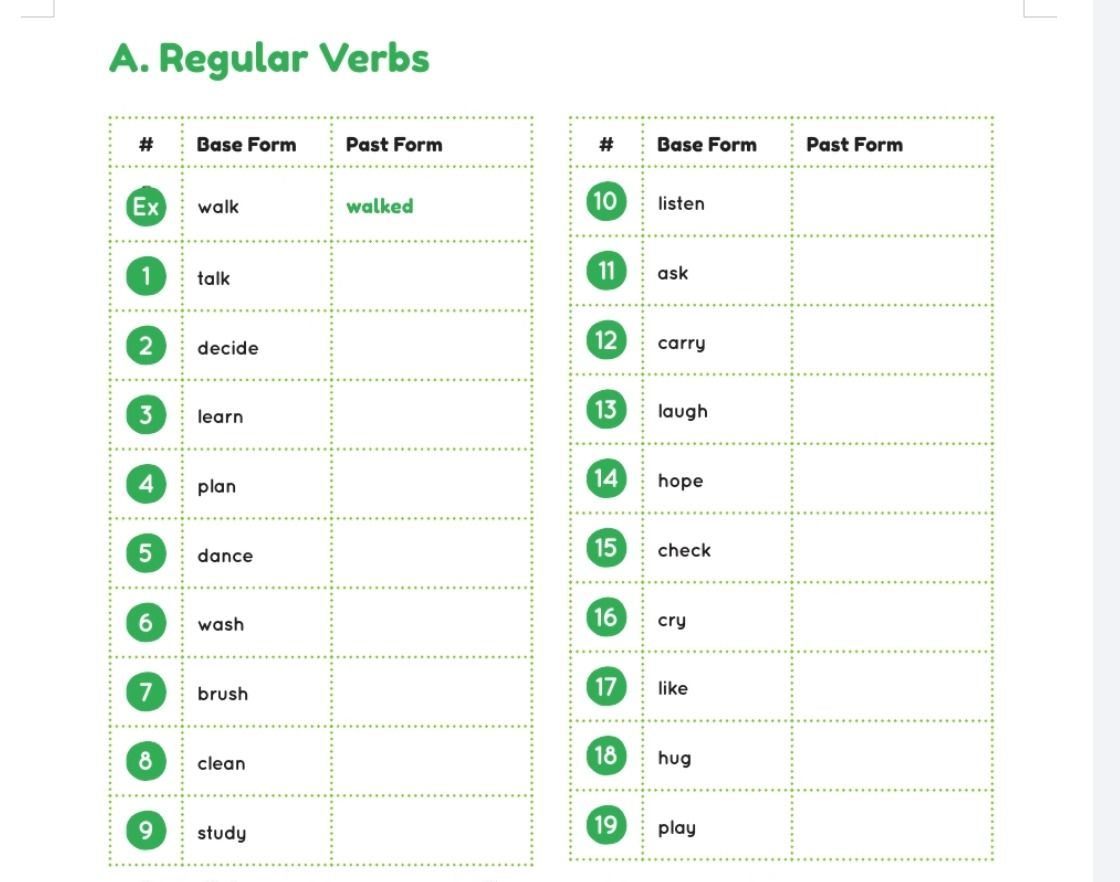
Task: Place cursor in Past Form cell for listen
Action: point(892,201)
